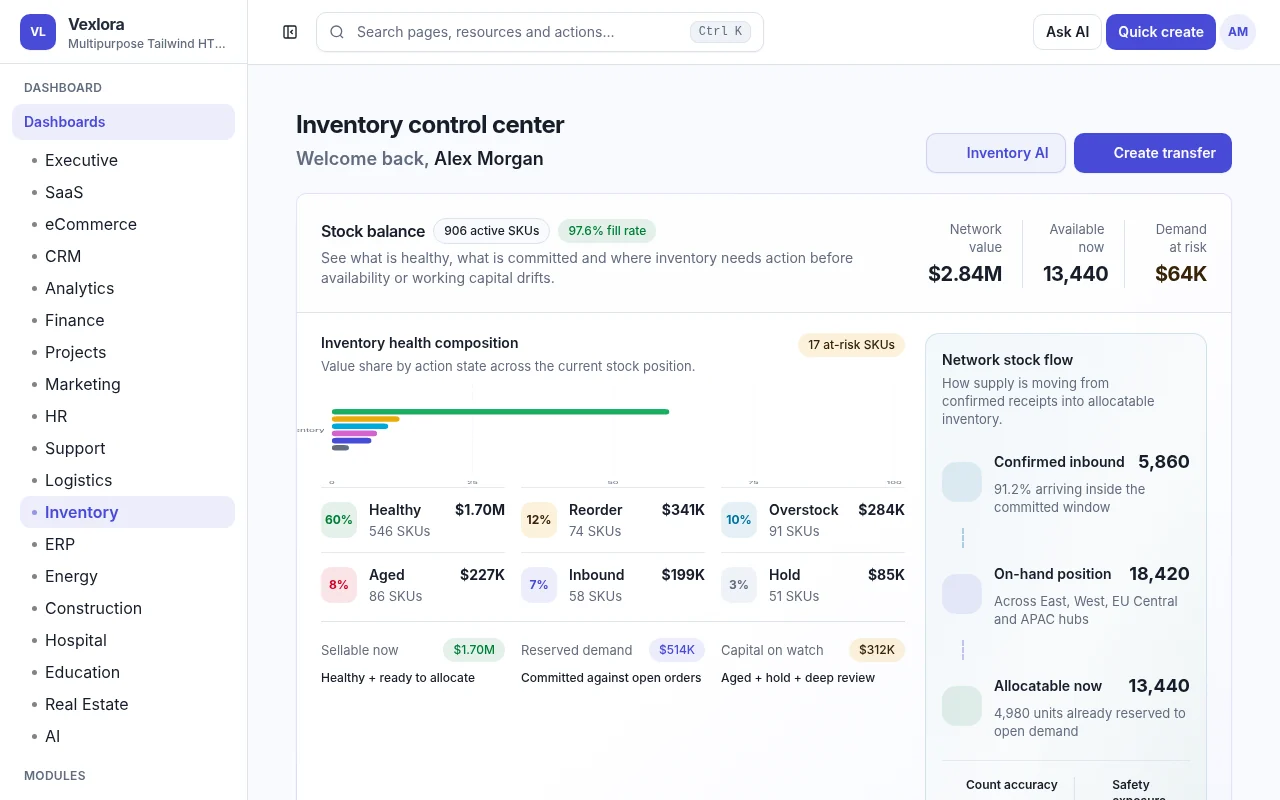Open the ERP dashboard
This screenshot has width=1280, height=800.
coord(127,544)
